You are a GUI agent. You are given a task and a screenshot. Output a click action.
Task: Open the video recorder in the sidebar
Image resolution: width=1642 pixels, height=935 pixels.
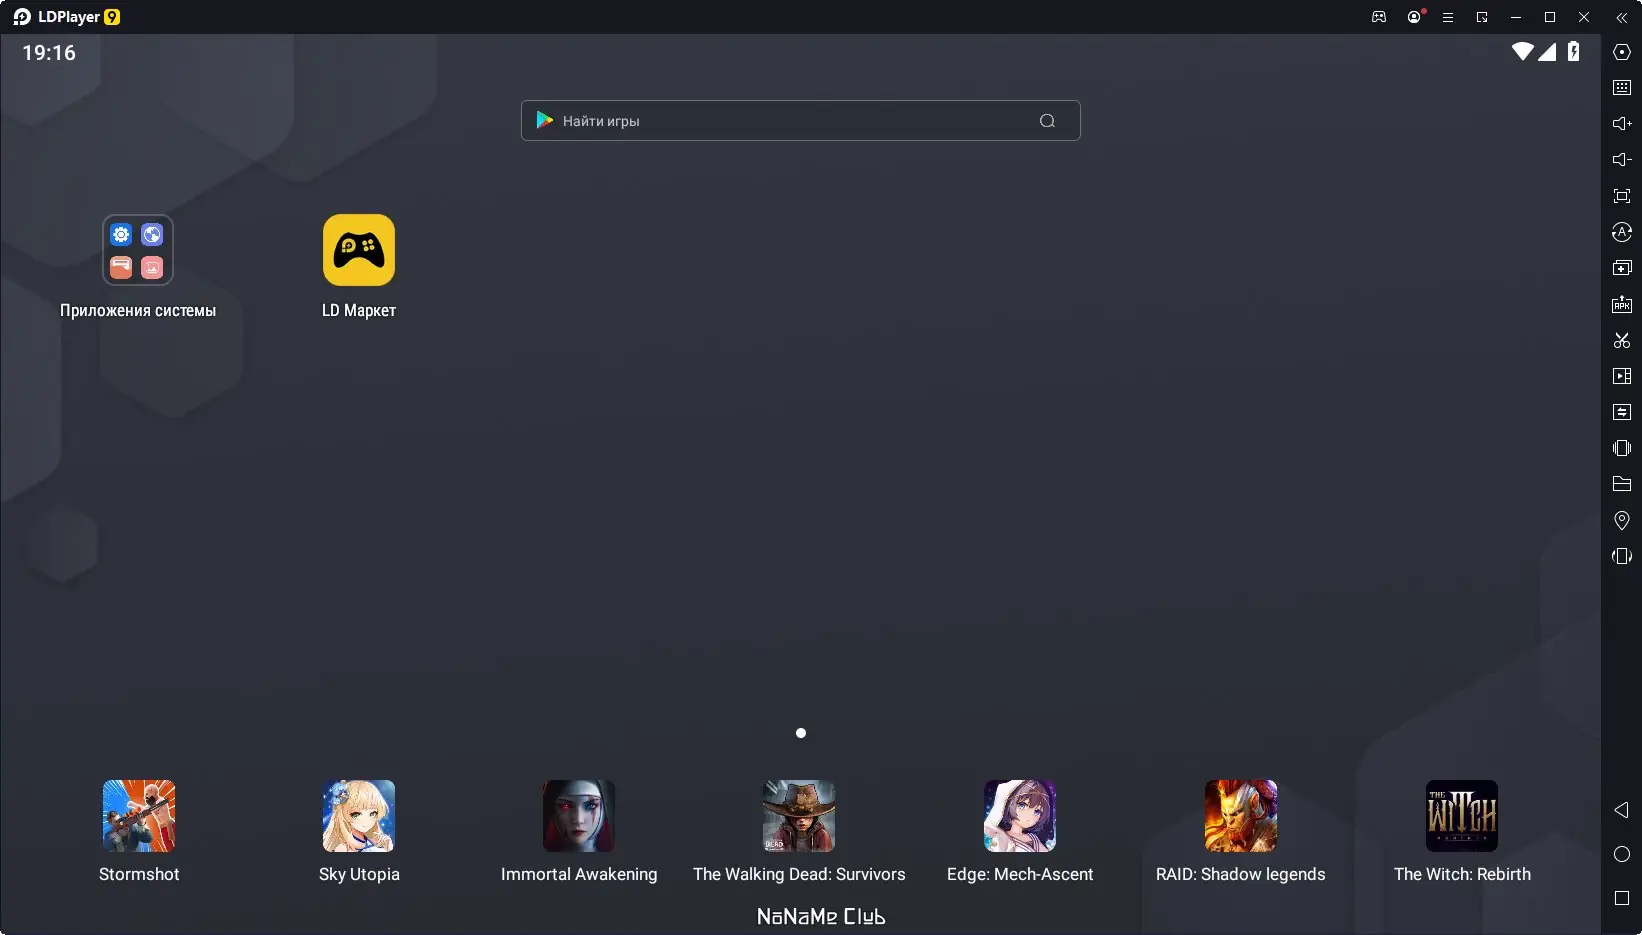coord(1622,376)
